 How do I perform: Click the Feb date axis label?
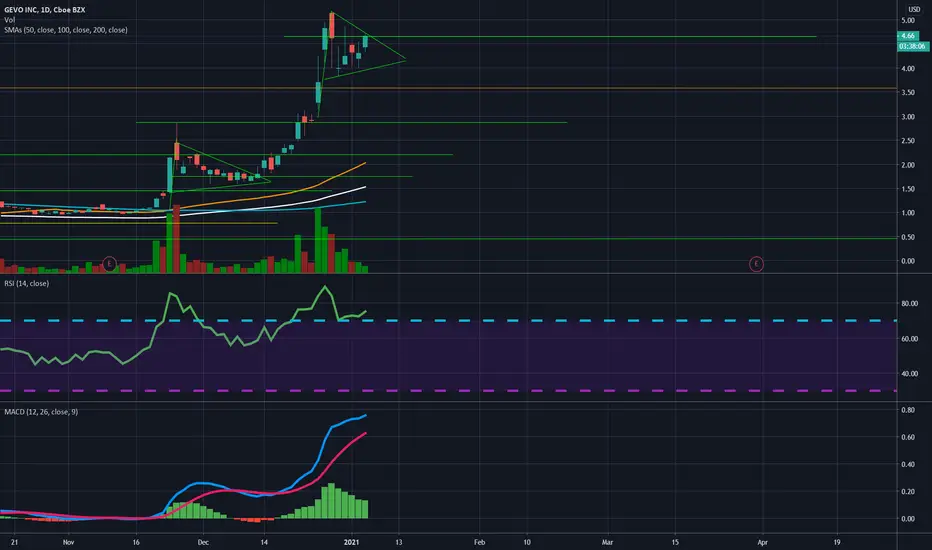479,542
